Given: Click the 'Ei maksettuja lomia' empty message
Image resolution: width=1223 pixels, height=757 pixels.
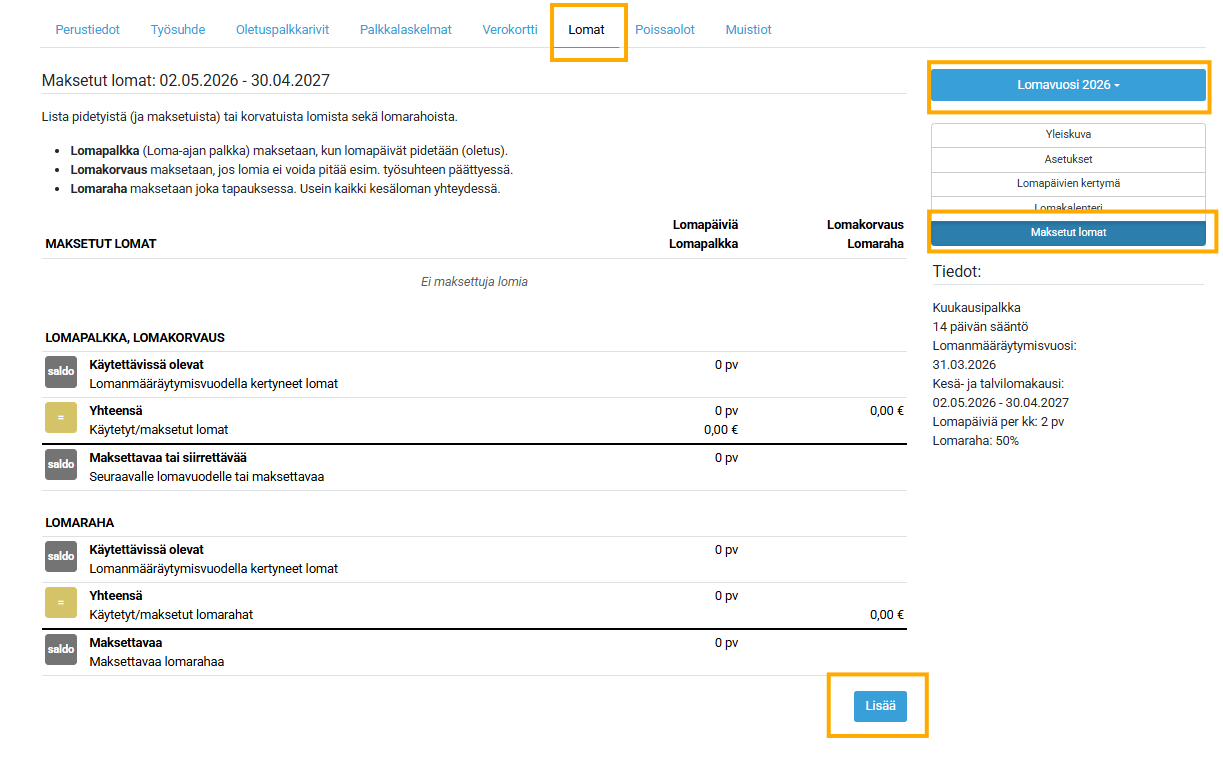Looking at the screenshot, I should 474,282.
